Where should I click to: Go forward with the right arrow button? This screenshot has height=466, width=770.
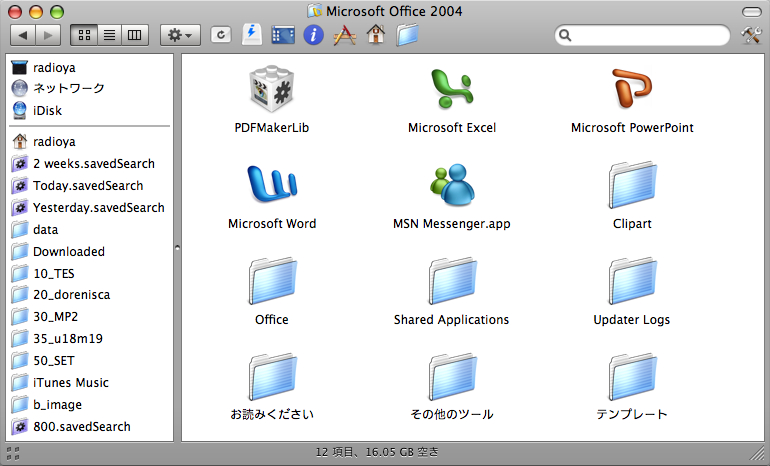48,35
